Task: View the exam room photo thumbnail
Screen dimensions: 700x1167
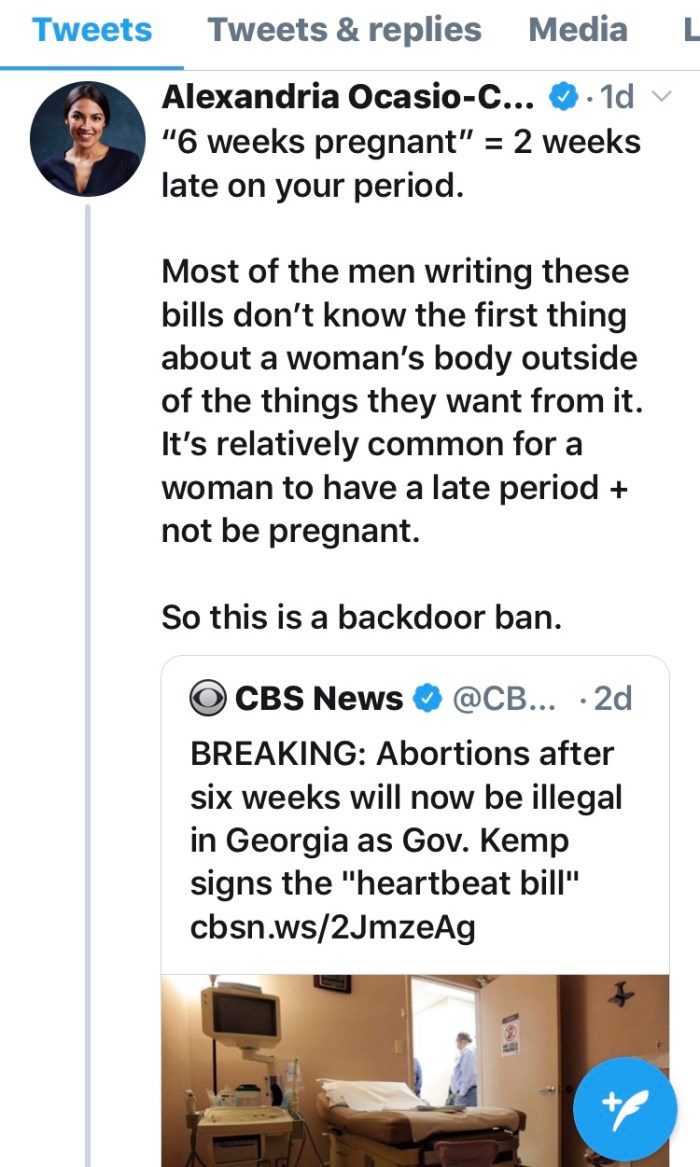Action: click(380, 1070)
